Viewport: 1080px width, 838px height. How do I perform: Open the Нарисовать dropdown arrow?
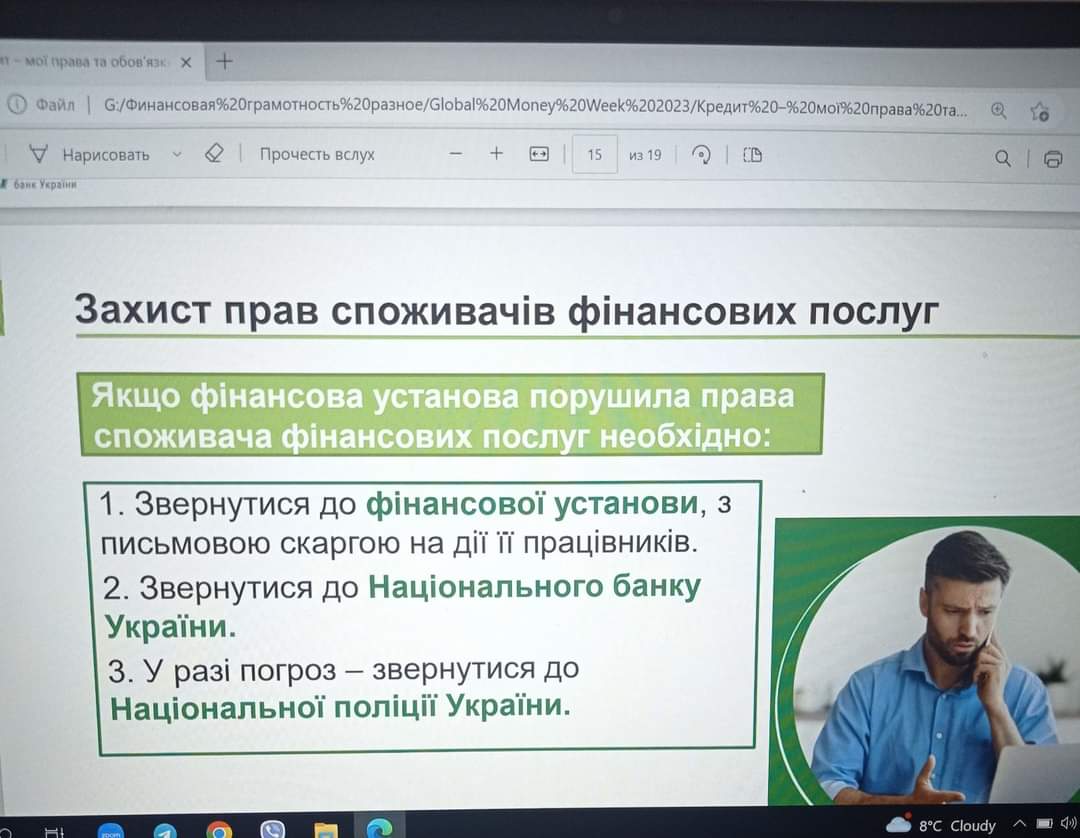(x=177, y=154)
